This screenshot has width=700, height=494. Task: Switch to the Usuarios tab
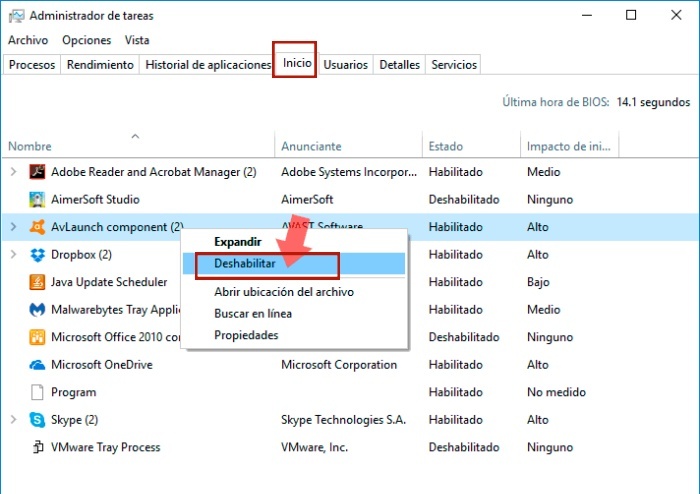coord(345,65)
